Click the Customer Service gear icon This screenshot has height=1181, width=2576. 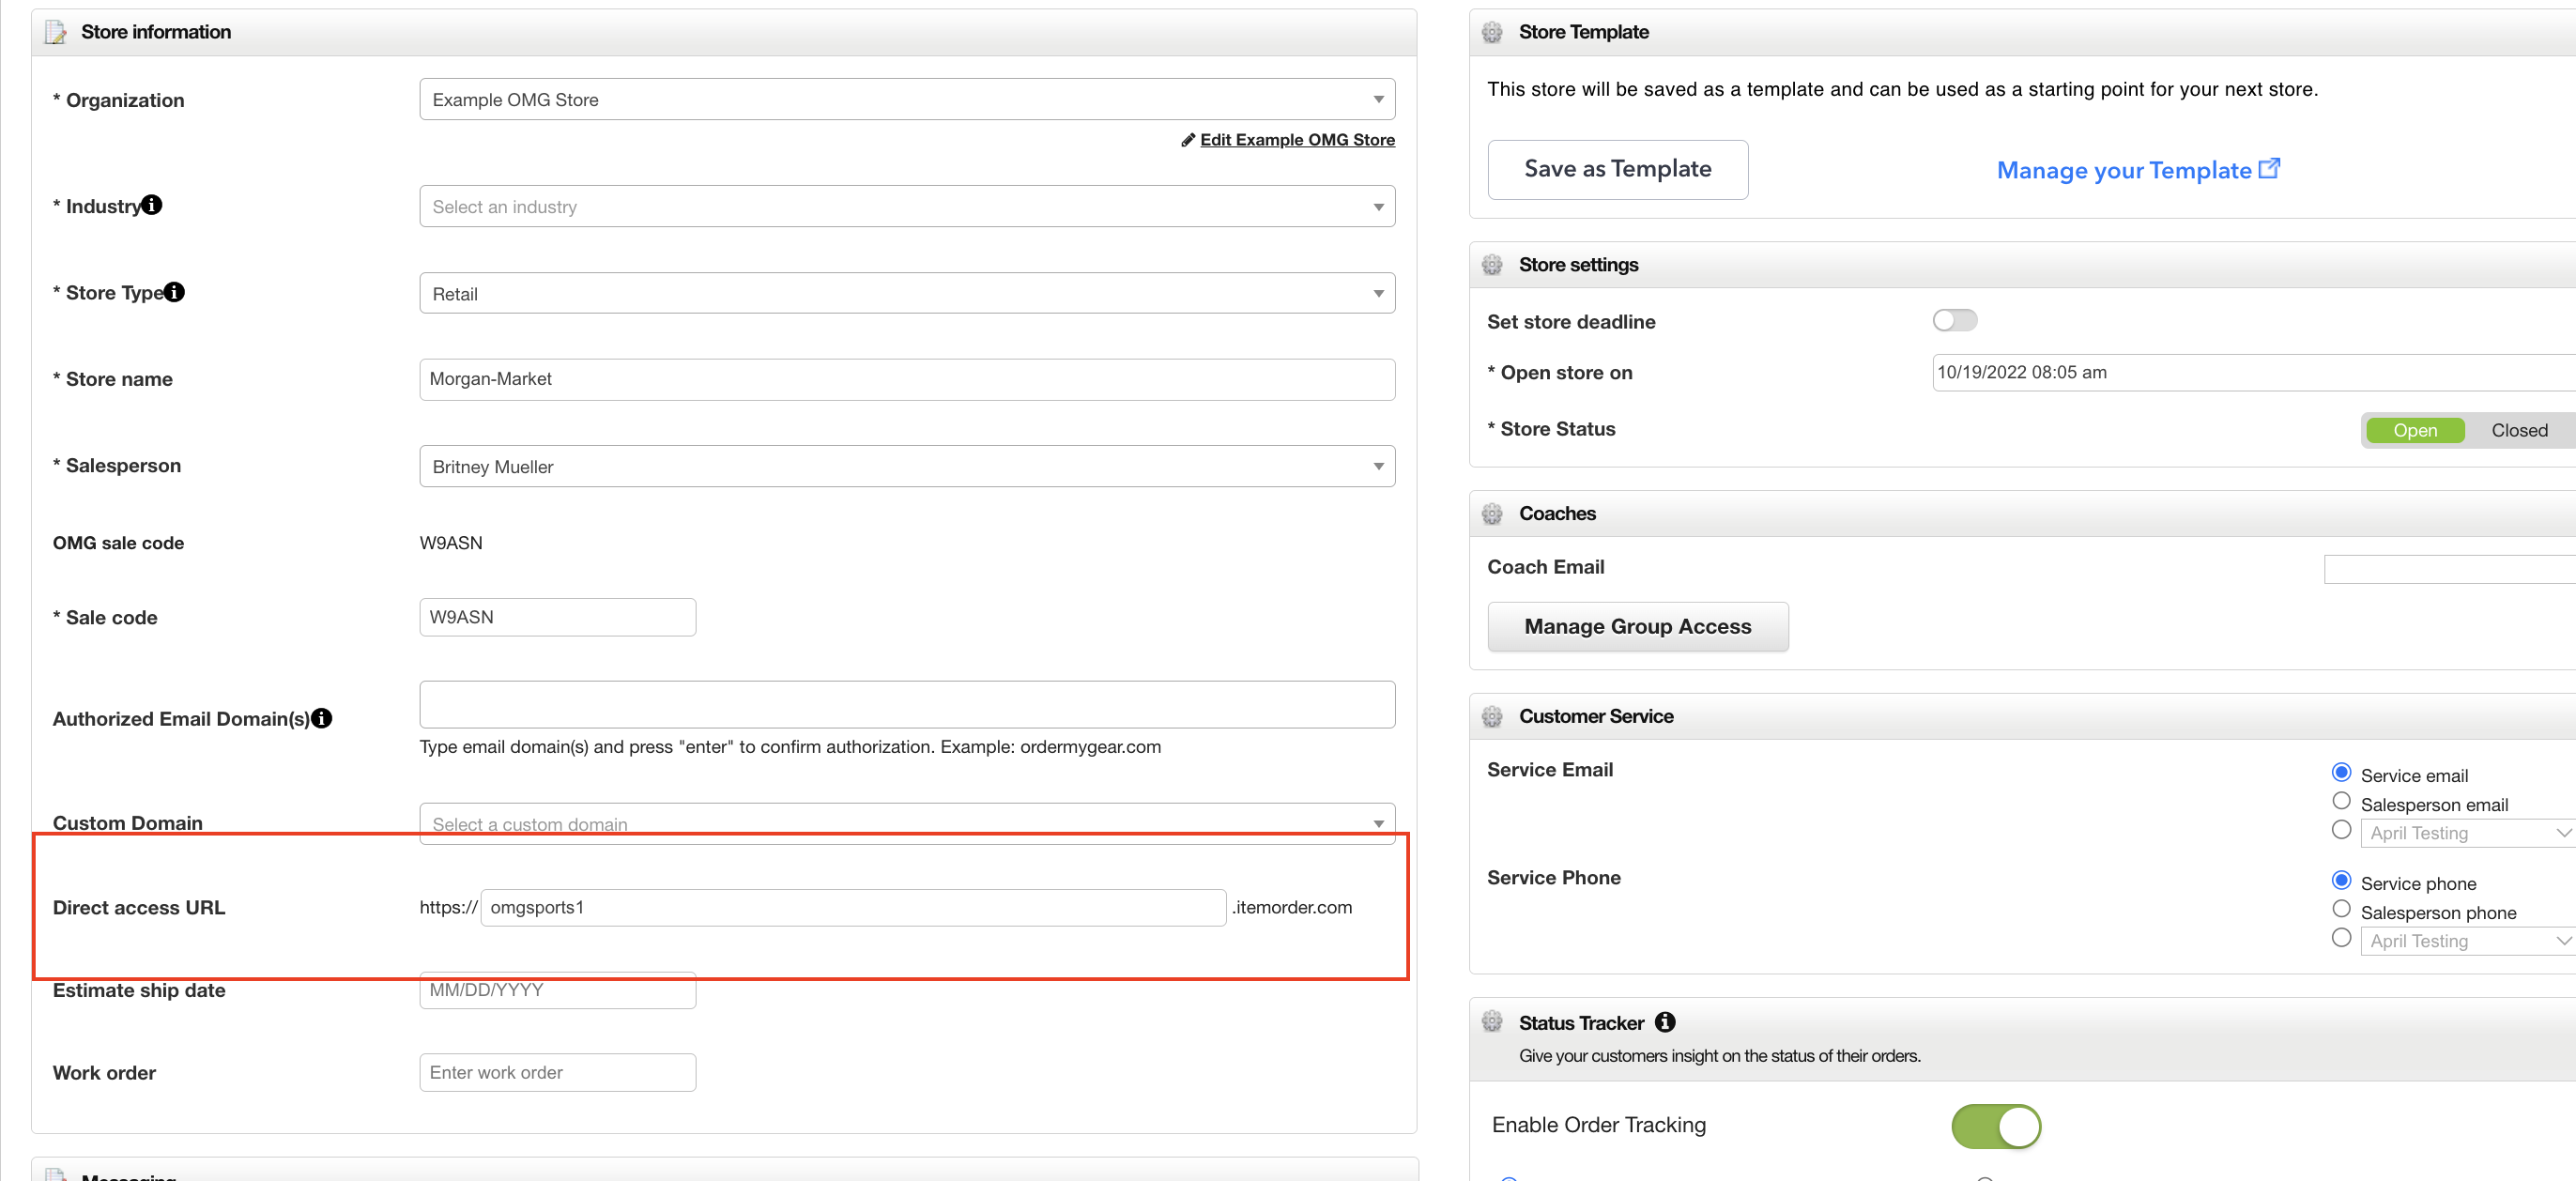click(1492, 716)
